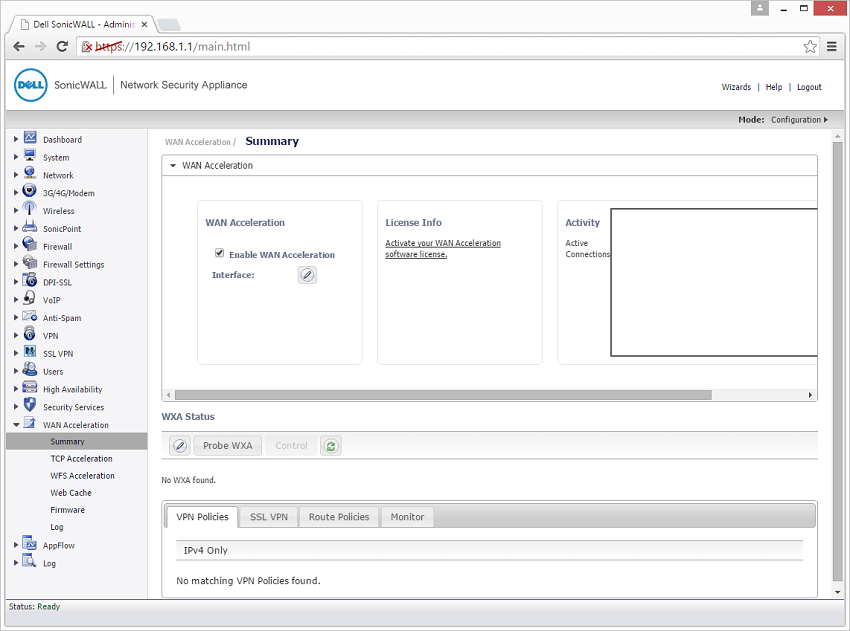Click the VoIP headset icon
The width and height of the screenshot is (850, 631).
[30, 299]
